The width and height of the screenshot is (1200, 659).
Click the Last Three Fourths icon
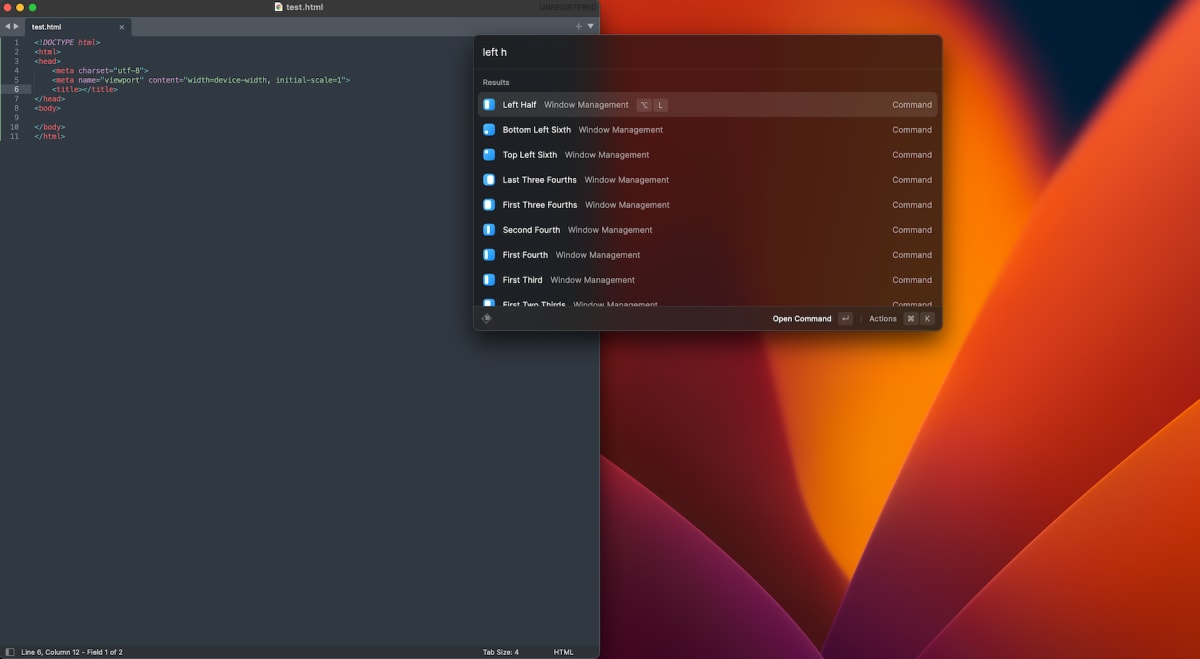pyautogui.click(x=489, y=180)
